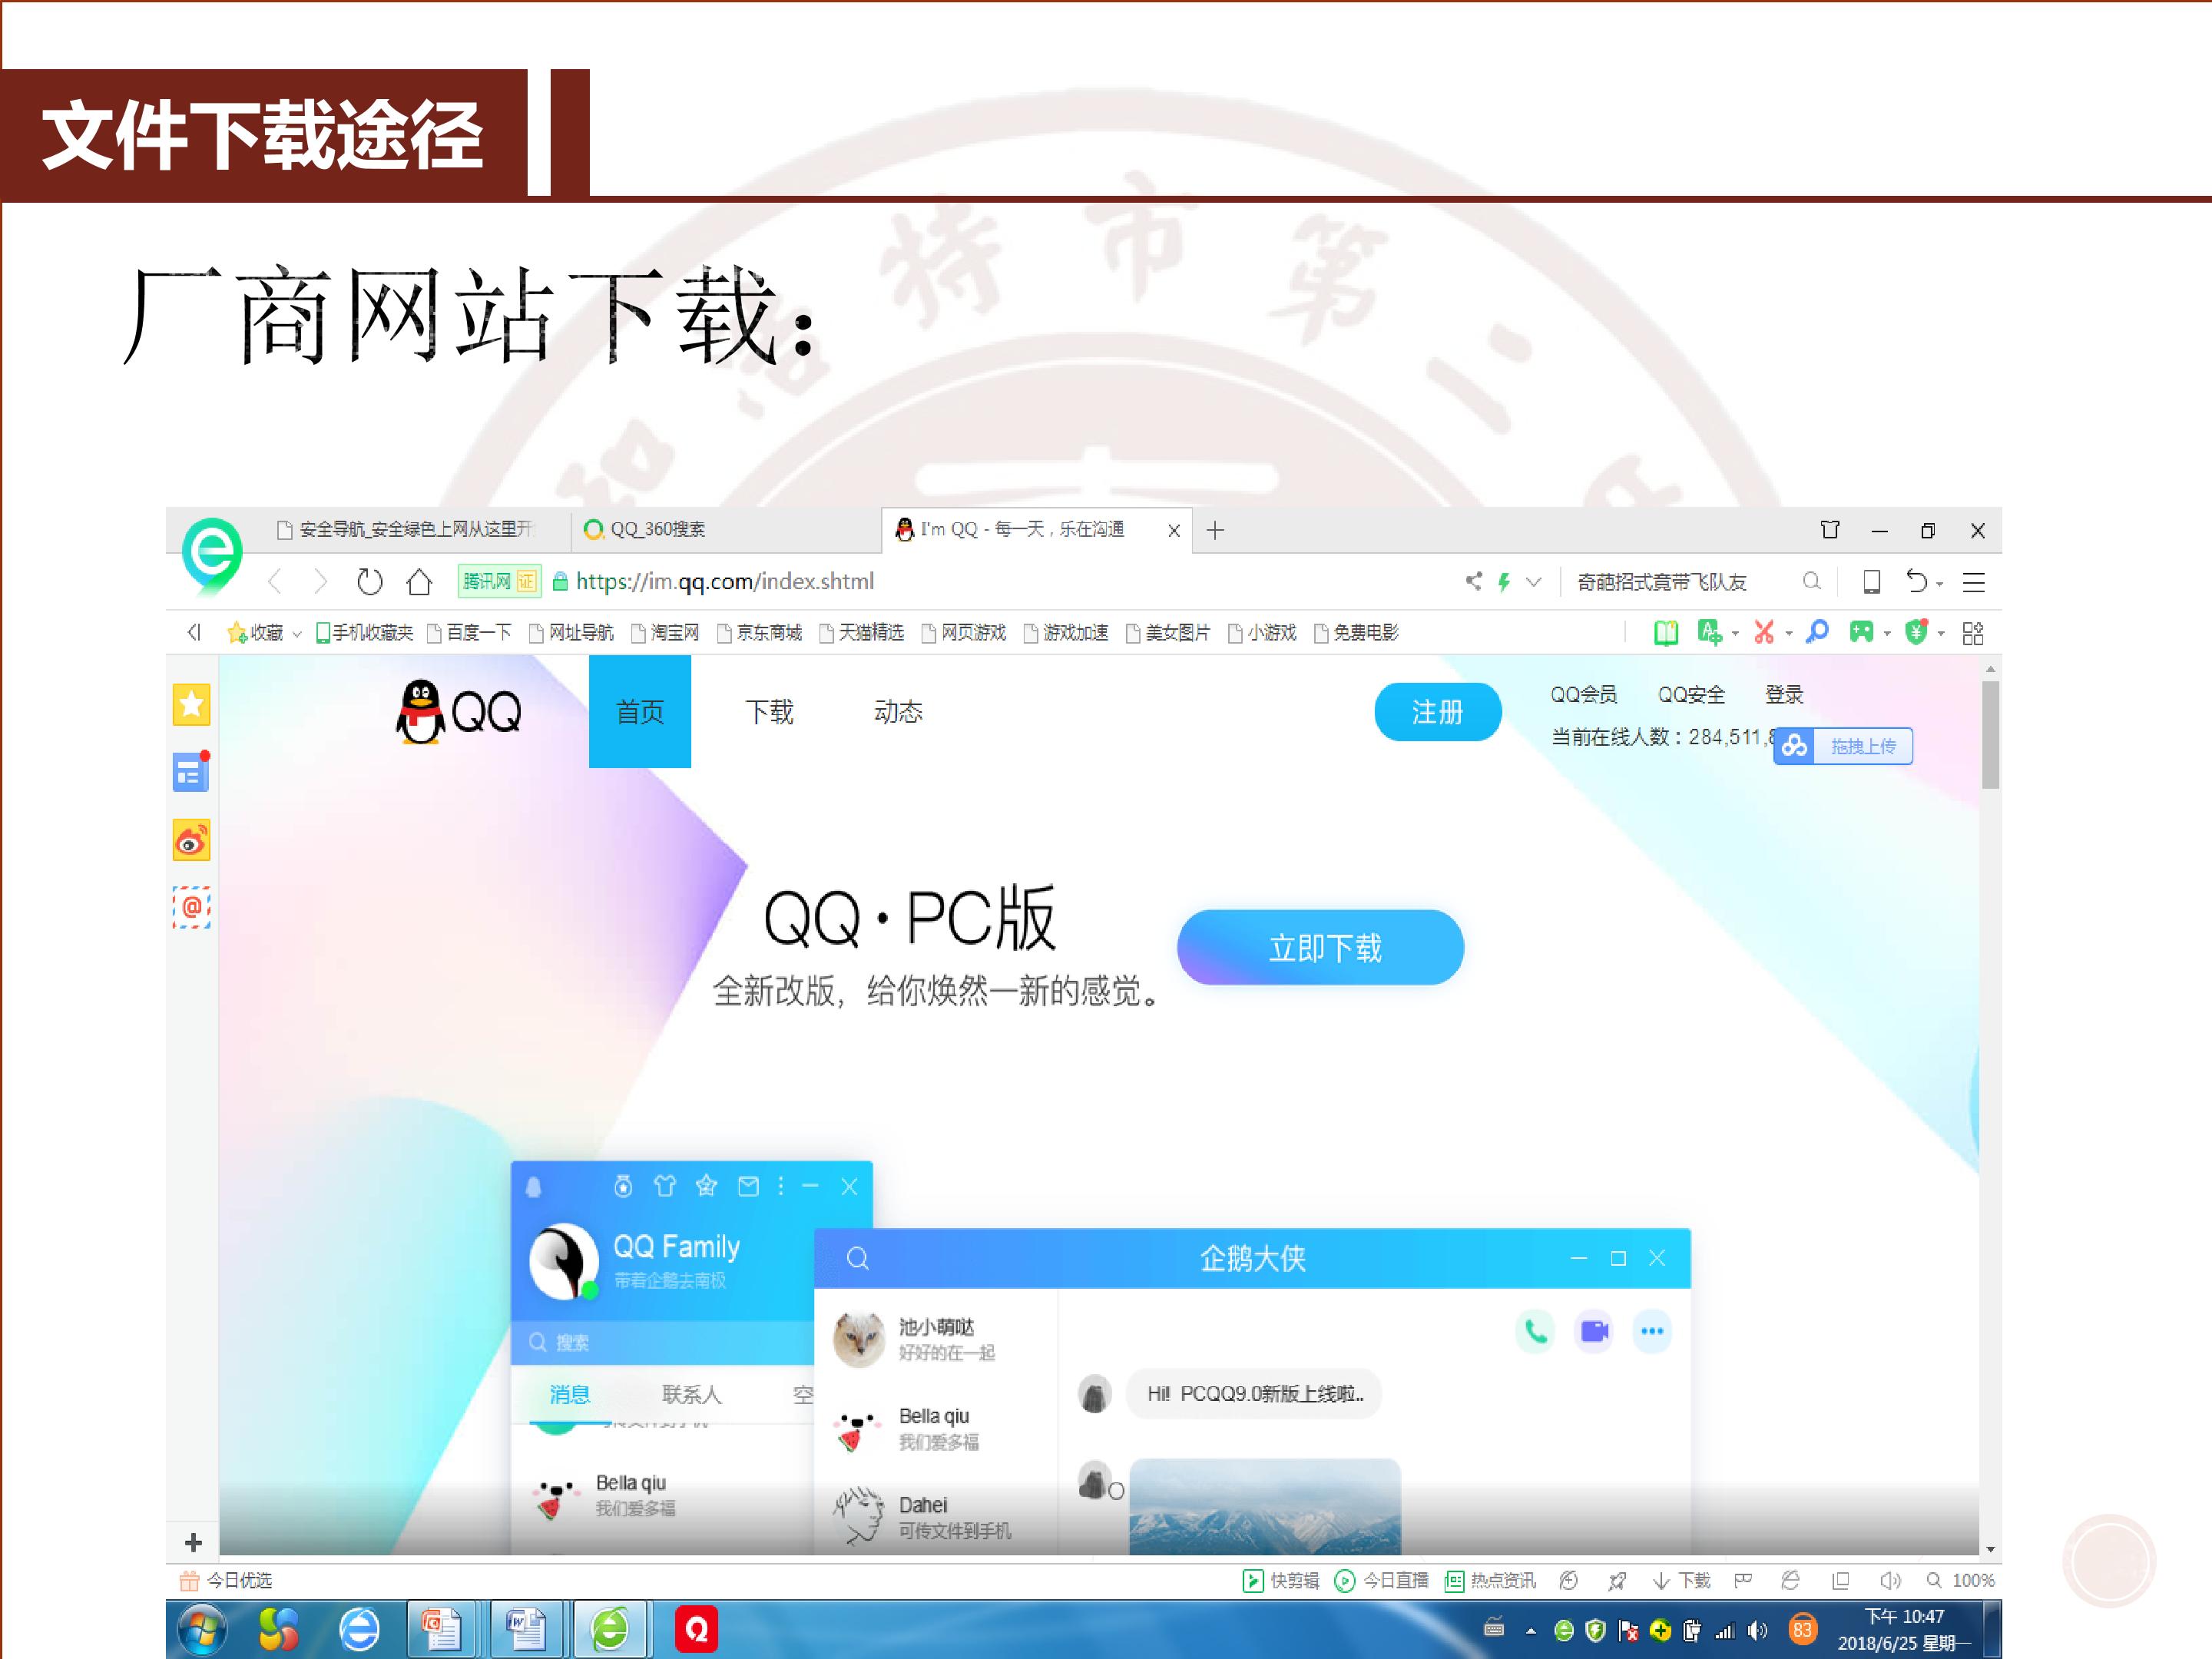
Task: Launch Internet Explorer from the taskbar
Action: tap(359, 1630)
